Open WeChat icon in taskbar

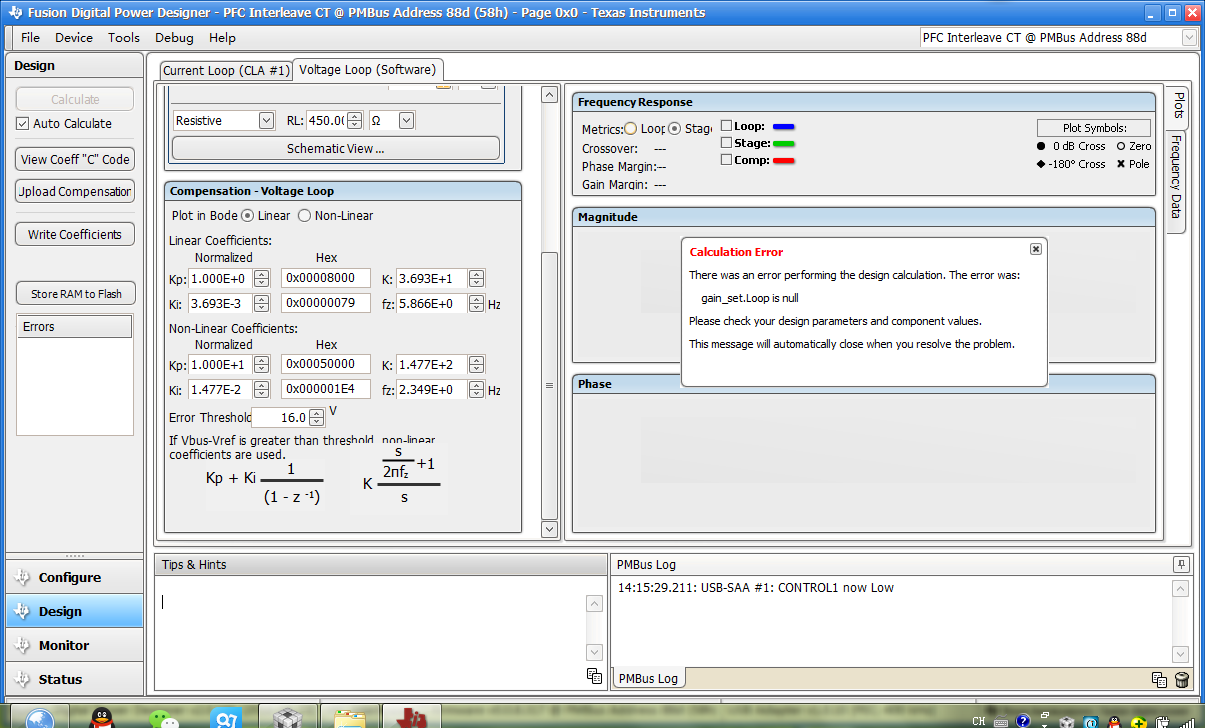[x=164, y=718]
